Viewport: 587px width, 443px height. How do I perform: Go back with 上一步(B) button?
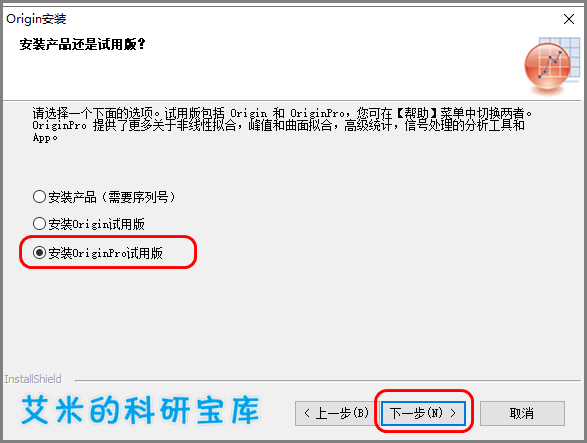pos(337,413)
